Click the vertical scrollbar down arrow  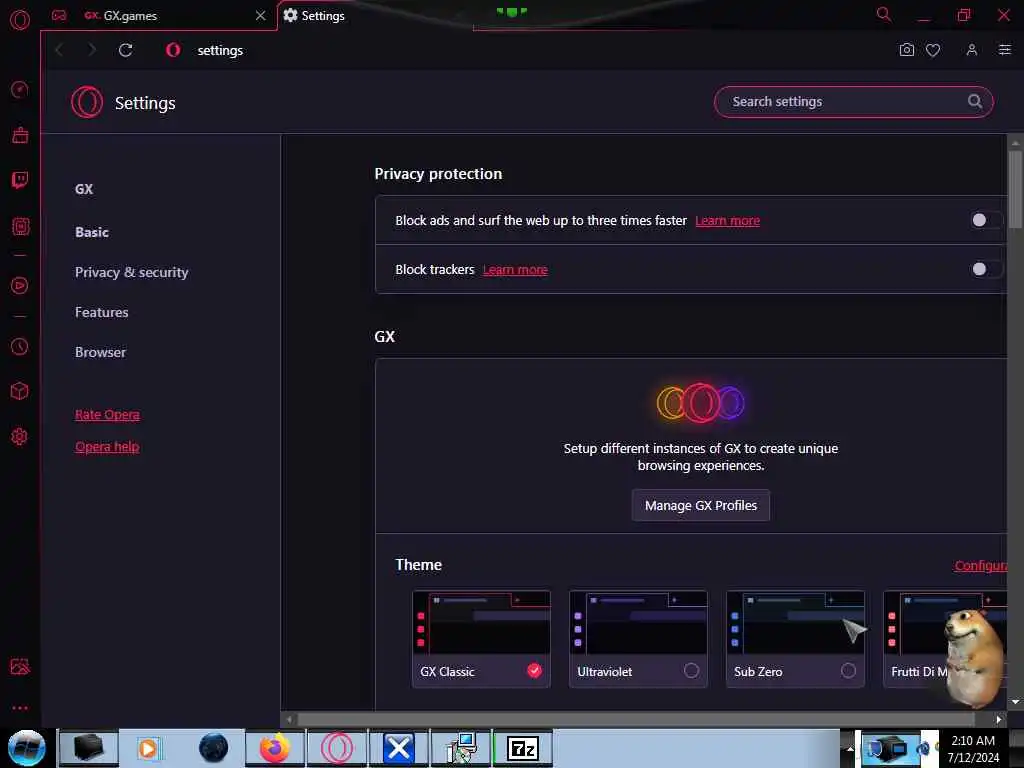(1015, 701)
